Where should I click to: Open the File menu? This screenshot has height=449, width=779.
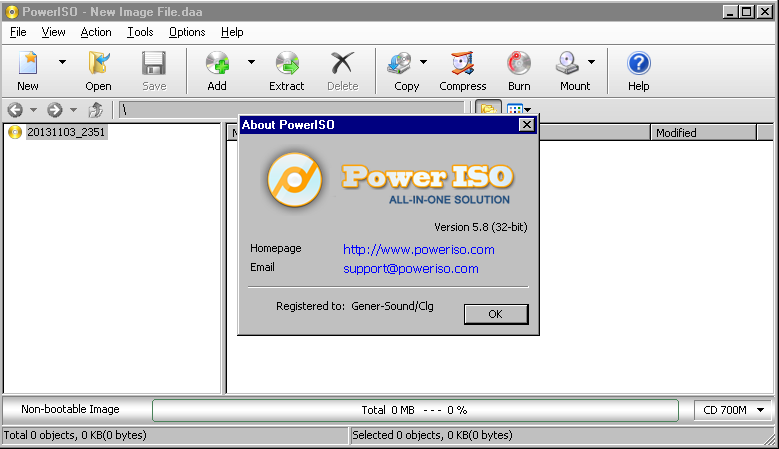(x=18, y=32)
